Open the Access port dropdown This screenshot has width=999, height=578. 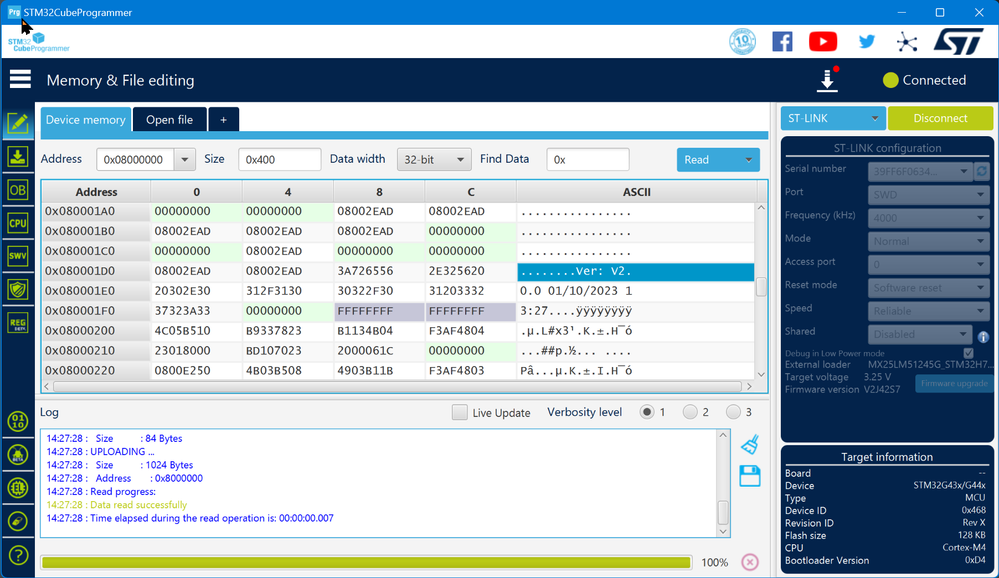tap(928, 264)
